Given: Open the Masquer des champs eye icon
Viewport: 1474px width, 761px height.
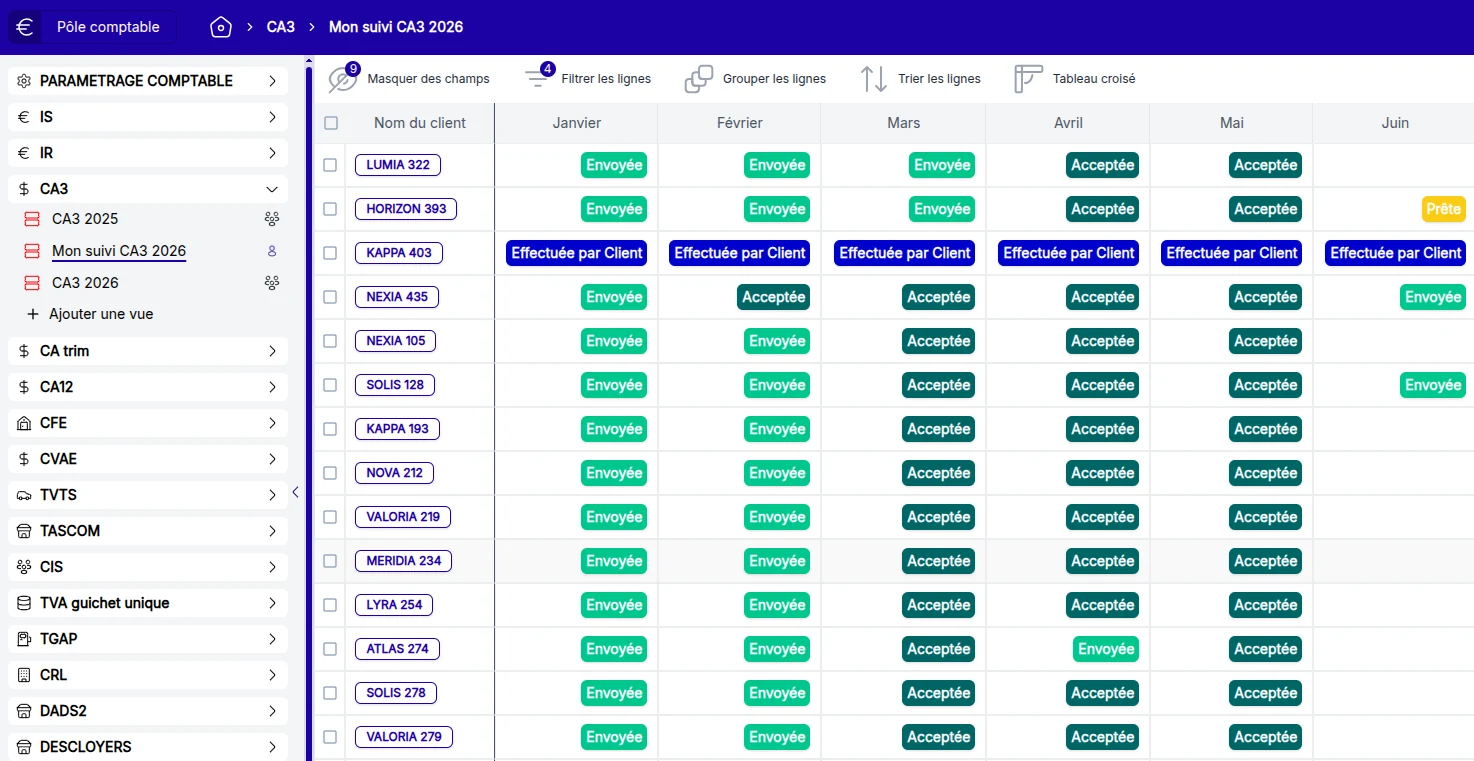Looking at the screenshot, I should point(343,79).
